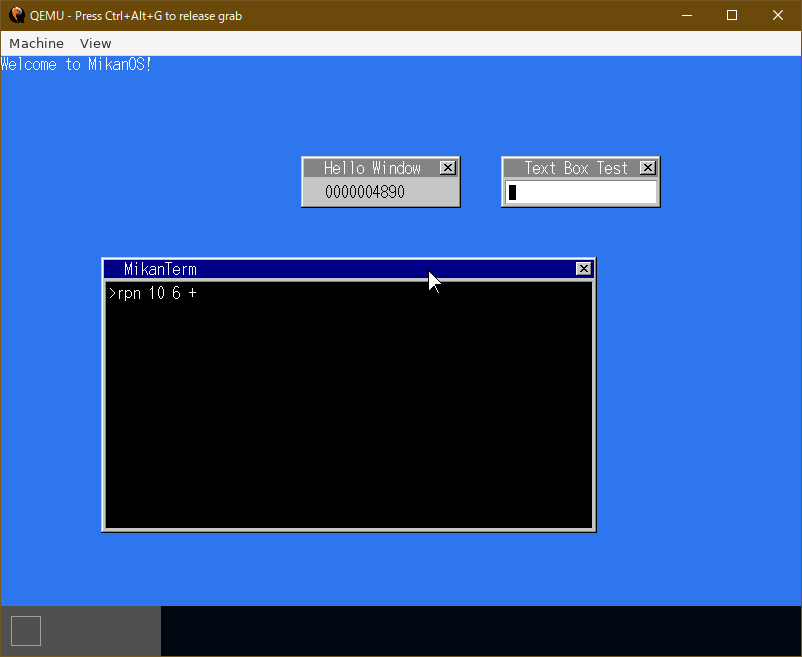Close the QEMU window
The height and width of the screenshot is (657, 802).
(778, 15)
